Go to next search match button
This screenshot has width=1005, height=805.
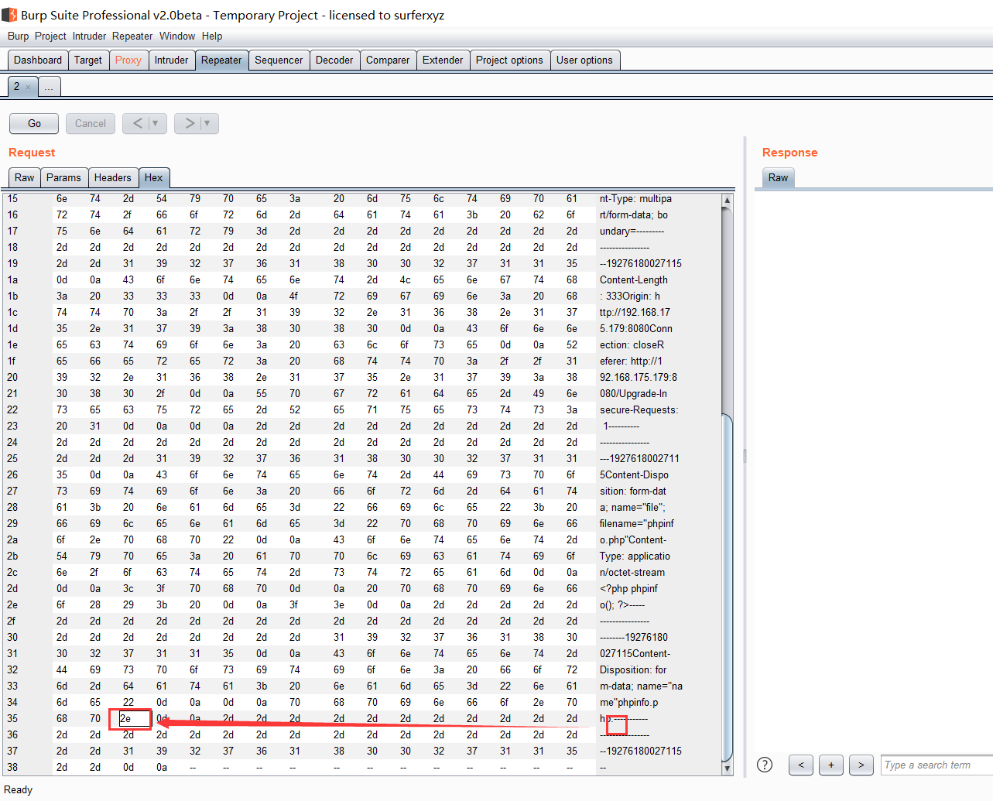(x=861, y=765)
